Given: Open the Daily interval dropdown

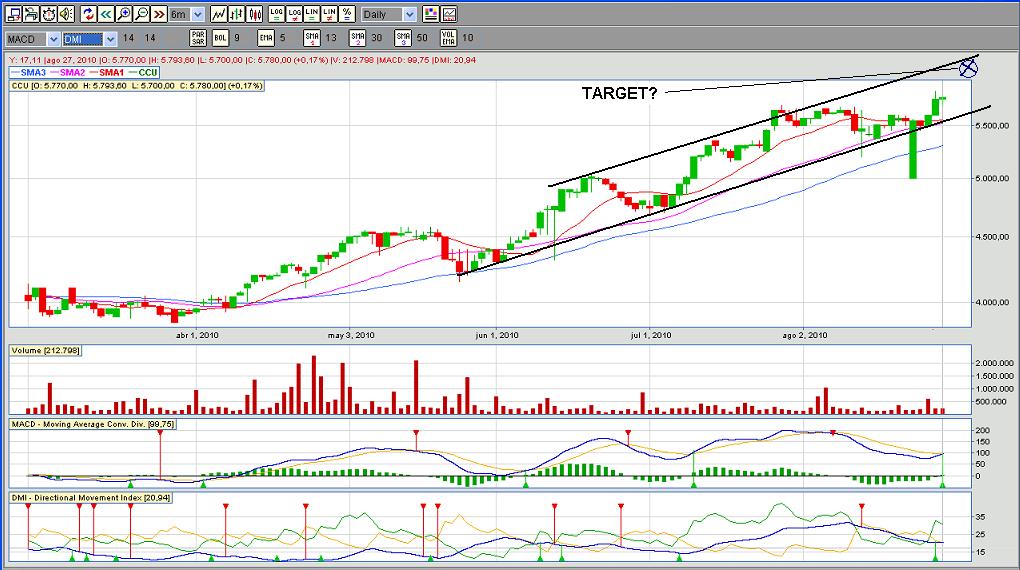Looking at the screenshot, I should pyautogui.click(x=389, y=14).
